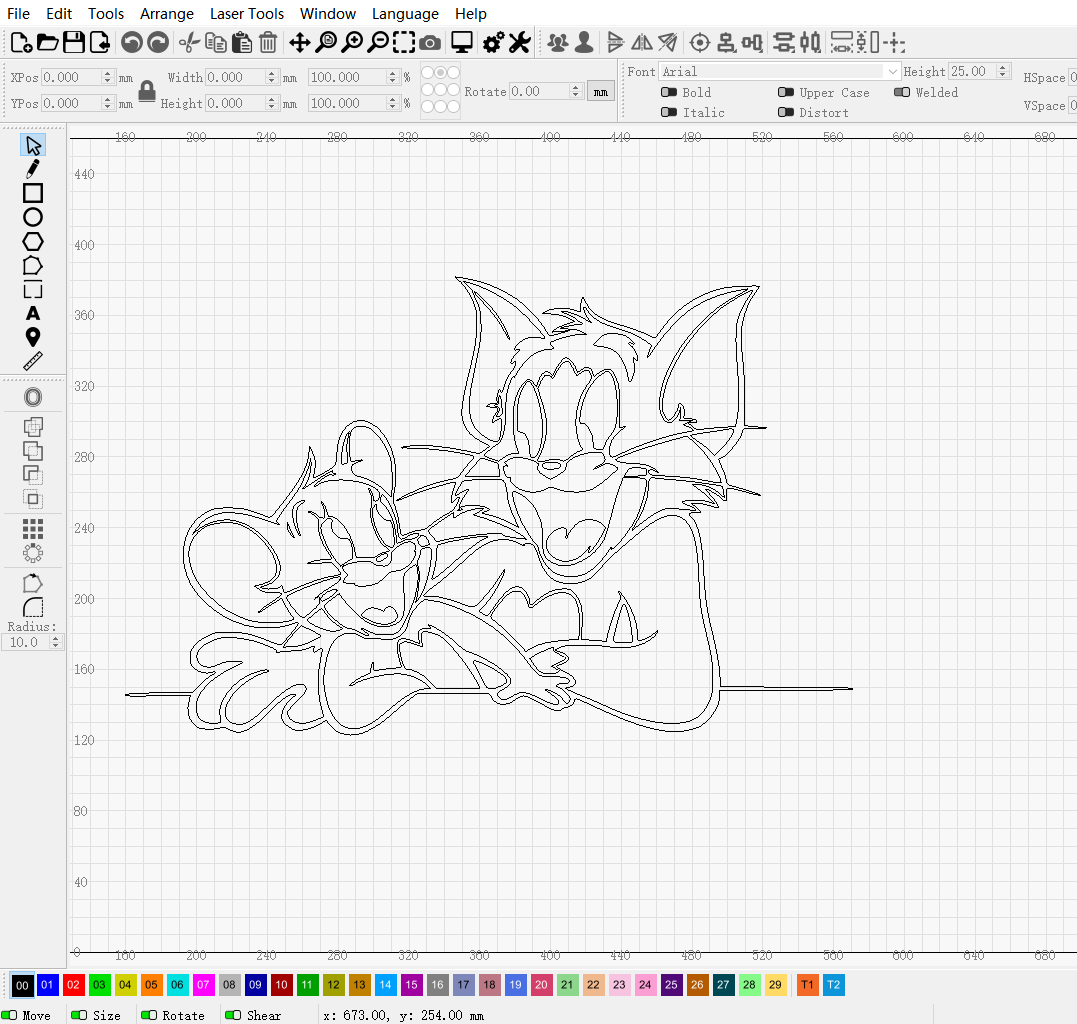Click the zoom in magnifier icon
1077x1024 pixels.
350,42
